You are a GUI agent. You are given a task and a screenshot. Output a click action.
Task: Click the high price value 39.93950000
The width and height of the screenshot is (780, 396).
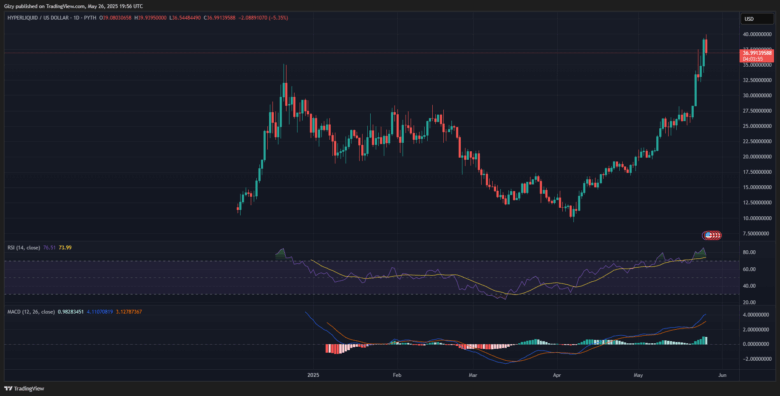[x=152, y=18]
